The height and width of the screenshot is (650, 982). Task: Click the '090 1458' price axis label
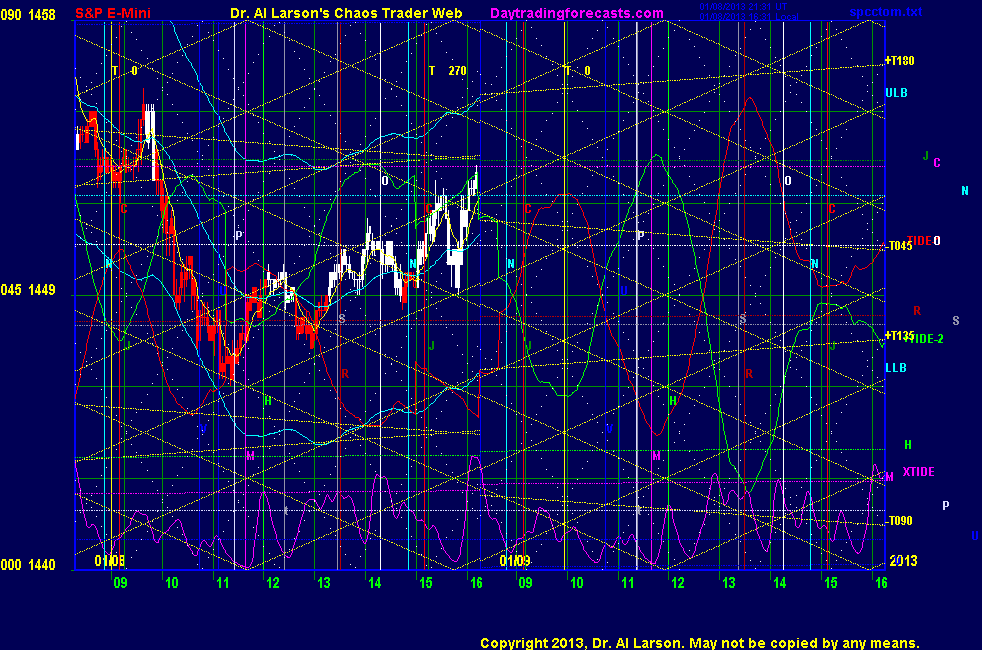[x=28, y=14]
